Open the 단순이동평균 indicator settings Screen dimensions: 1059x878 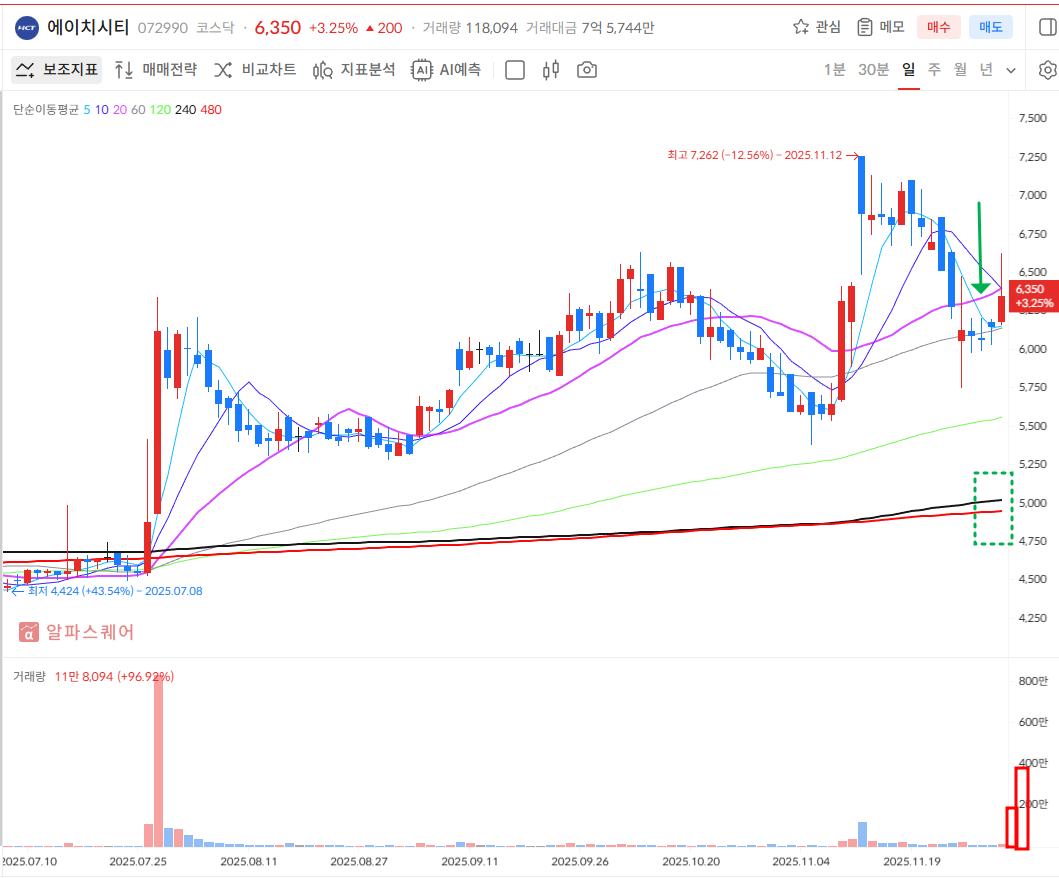(45, 110)
